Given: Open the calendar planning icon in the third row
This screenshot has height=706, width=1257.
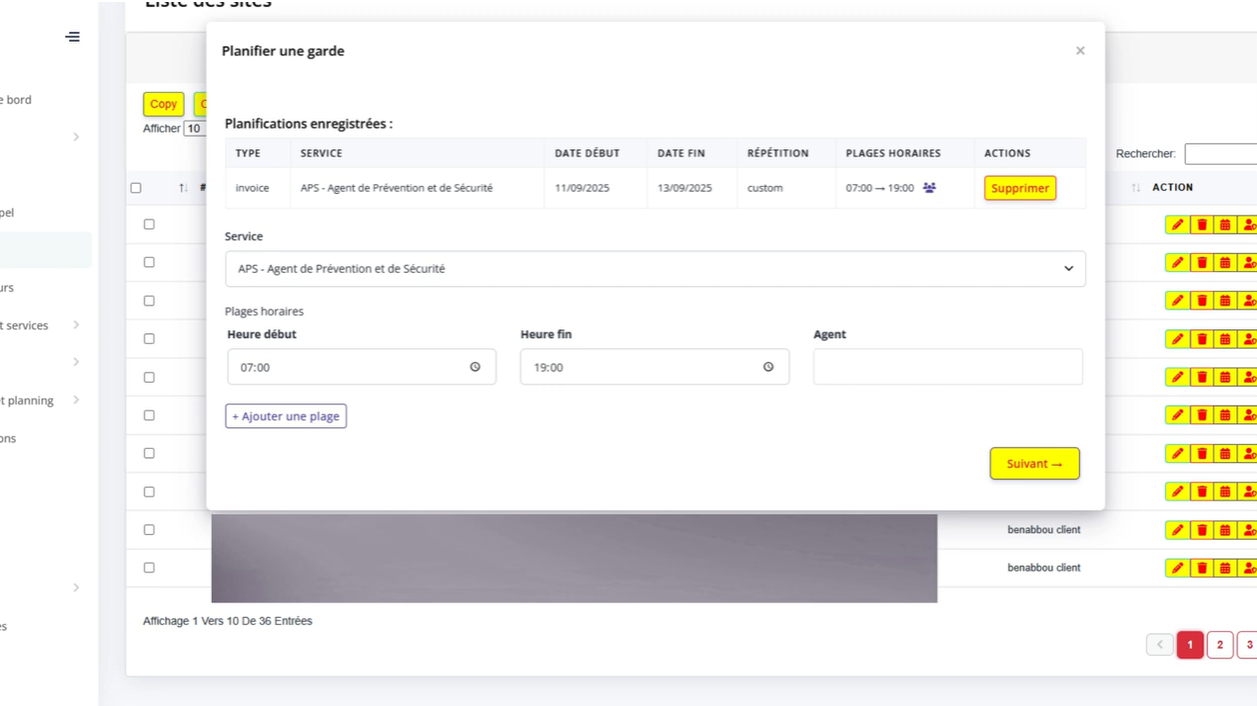Looking at the screenshot, I should [x=1225, y=301].
